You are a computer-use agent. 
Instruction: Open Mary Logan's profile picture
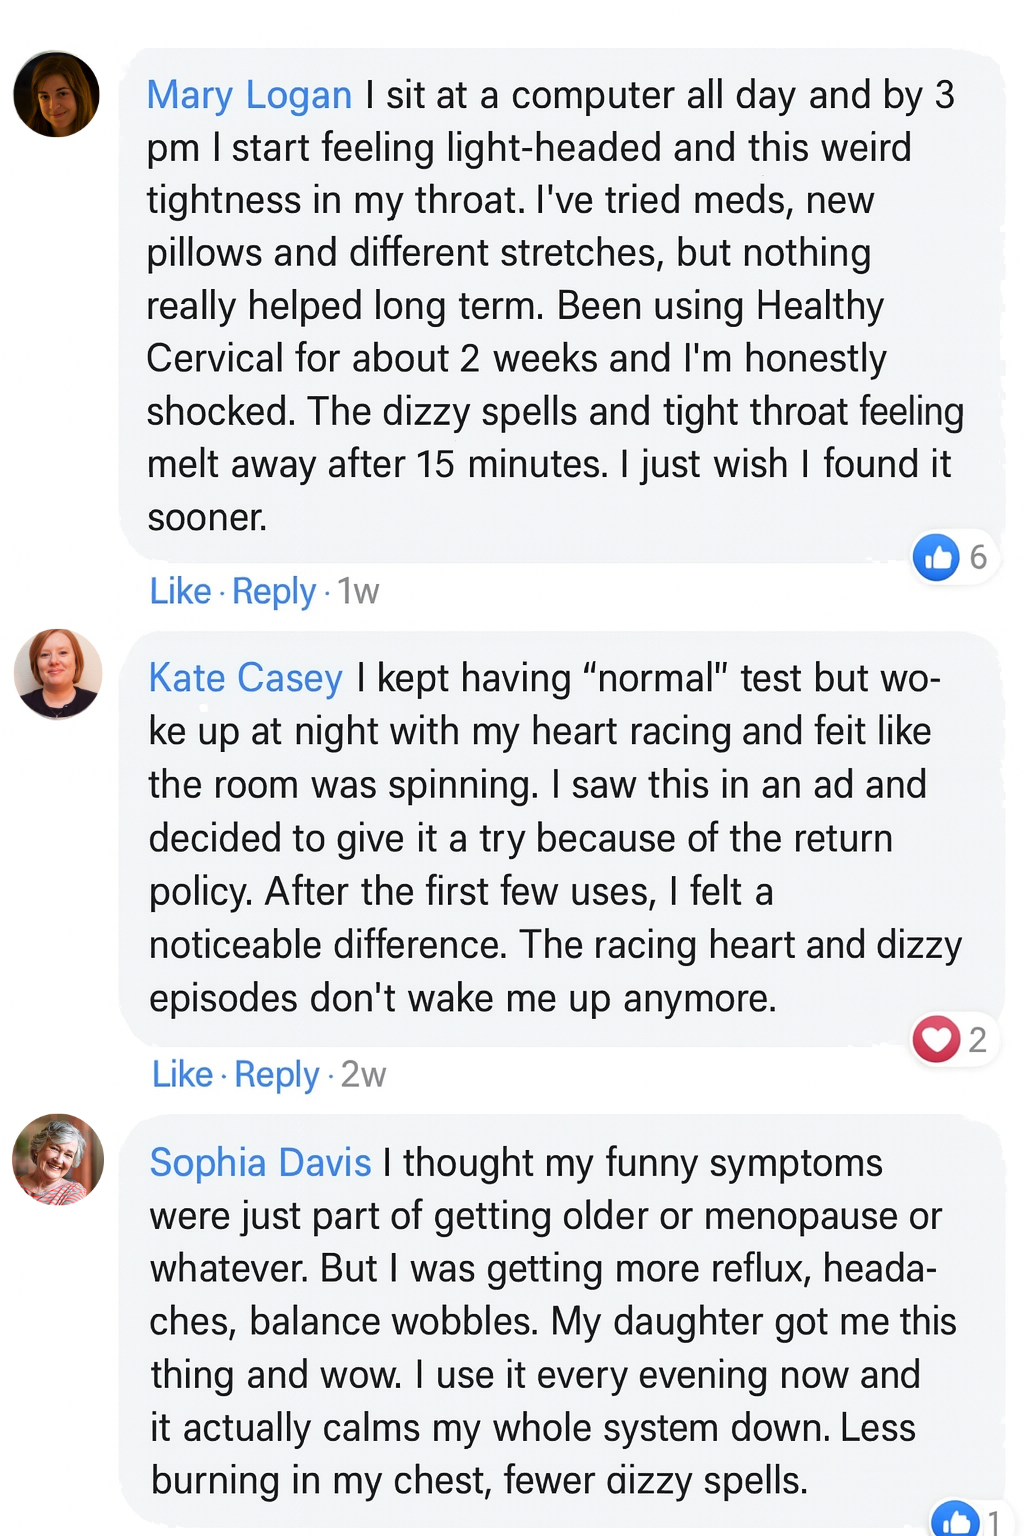coord(56,94)
